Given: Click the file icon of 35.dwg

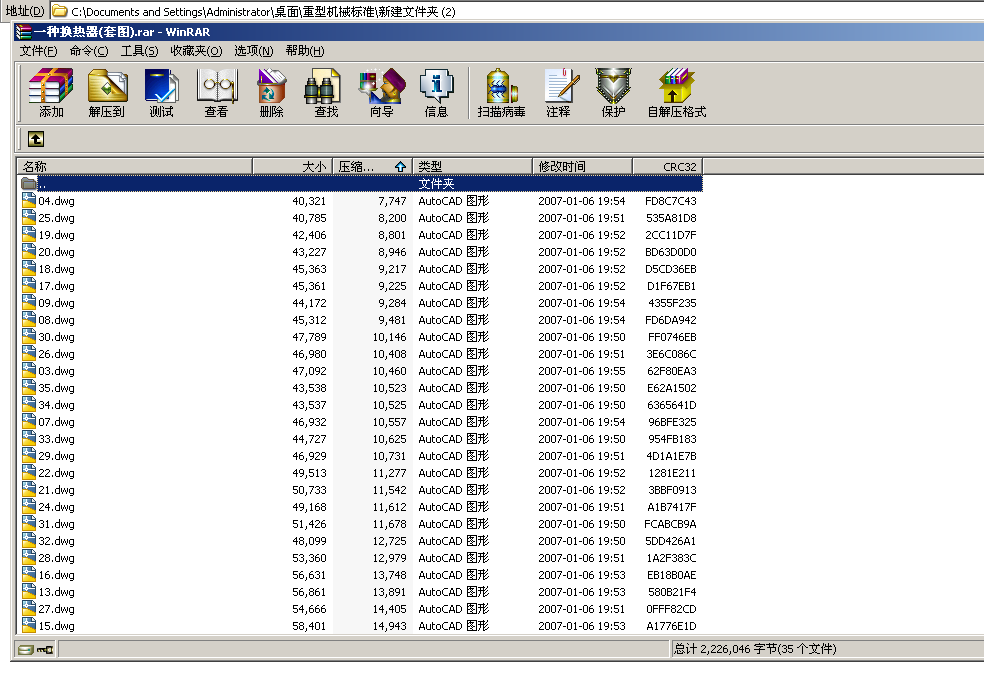Looking at the screenshot, I should [28, 387].
